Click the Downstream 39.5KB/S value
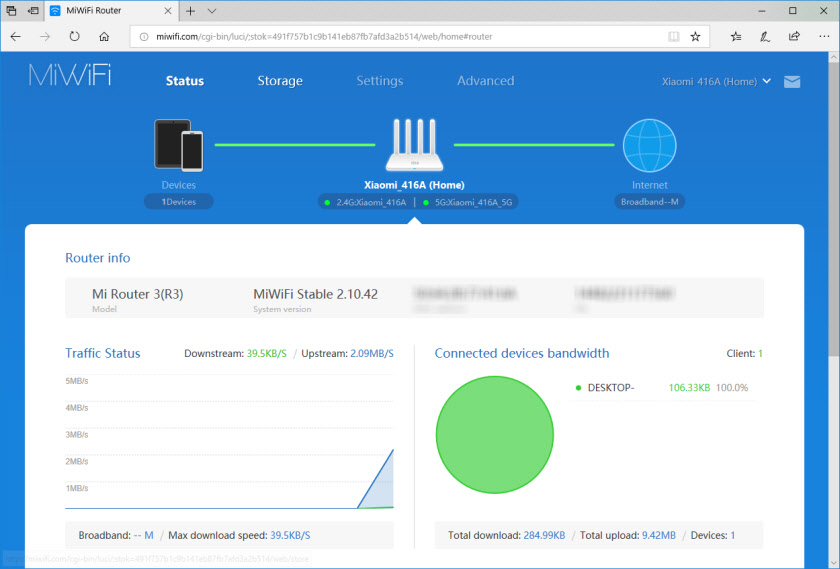This screenshot has width=840, height=569. pyautogui.click(x=266, y=354)
